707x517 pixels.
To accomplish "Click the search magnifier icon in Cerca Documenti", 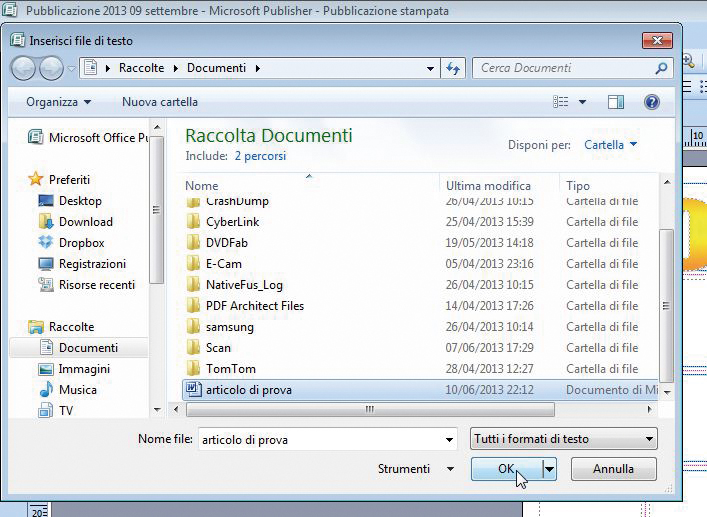I will tap(661, 68).
